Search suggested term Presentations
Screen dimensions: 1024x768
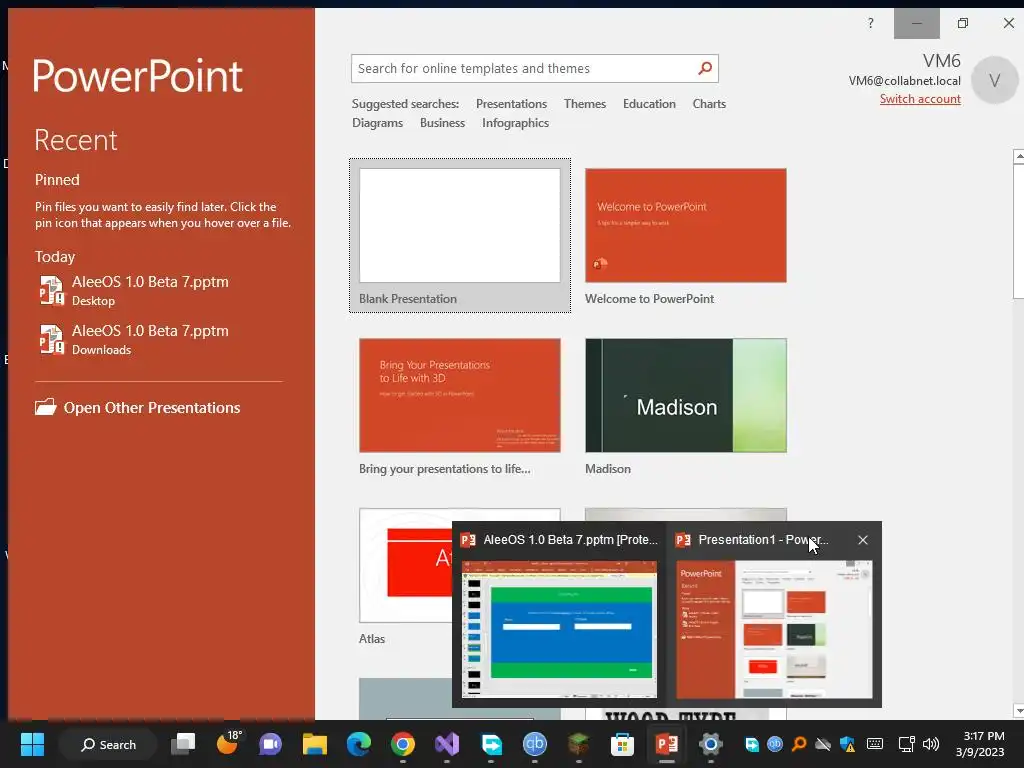(x=511, y=104)
